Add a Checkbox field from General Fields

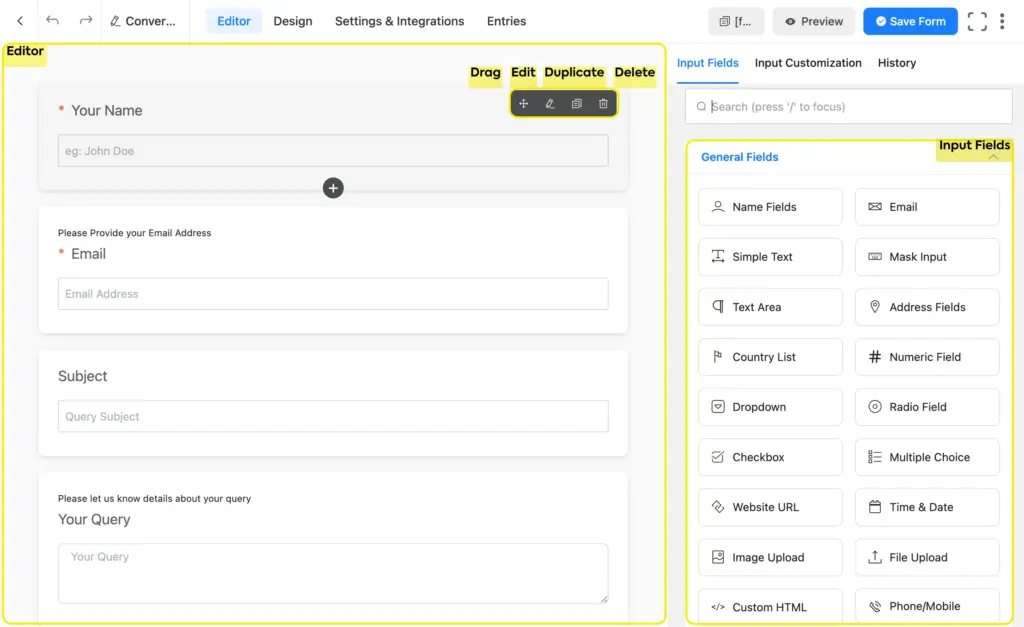pyautogui.click(x=770, y=457)
